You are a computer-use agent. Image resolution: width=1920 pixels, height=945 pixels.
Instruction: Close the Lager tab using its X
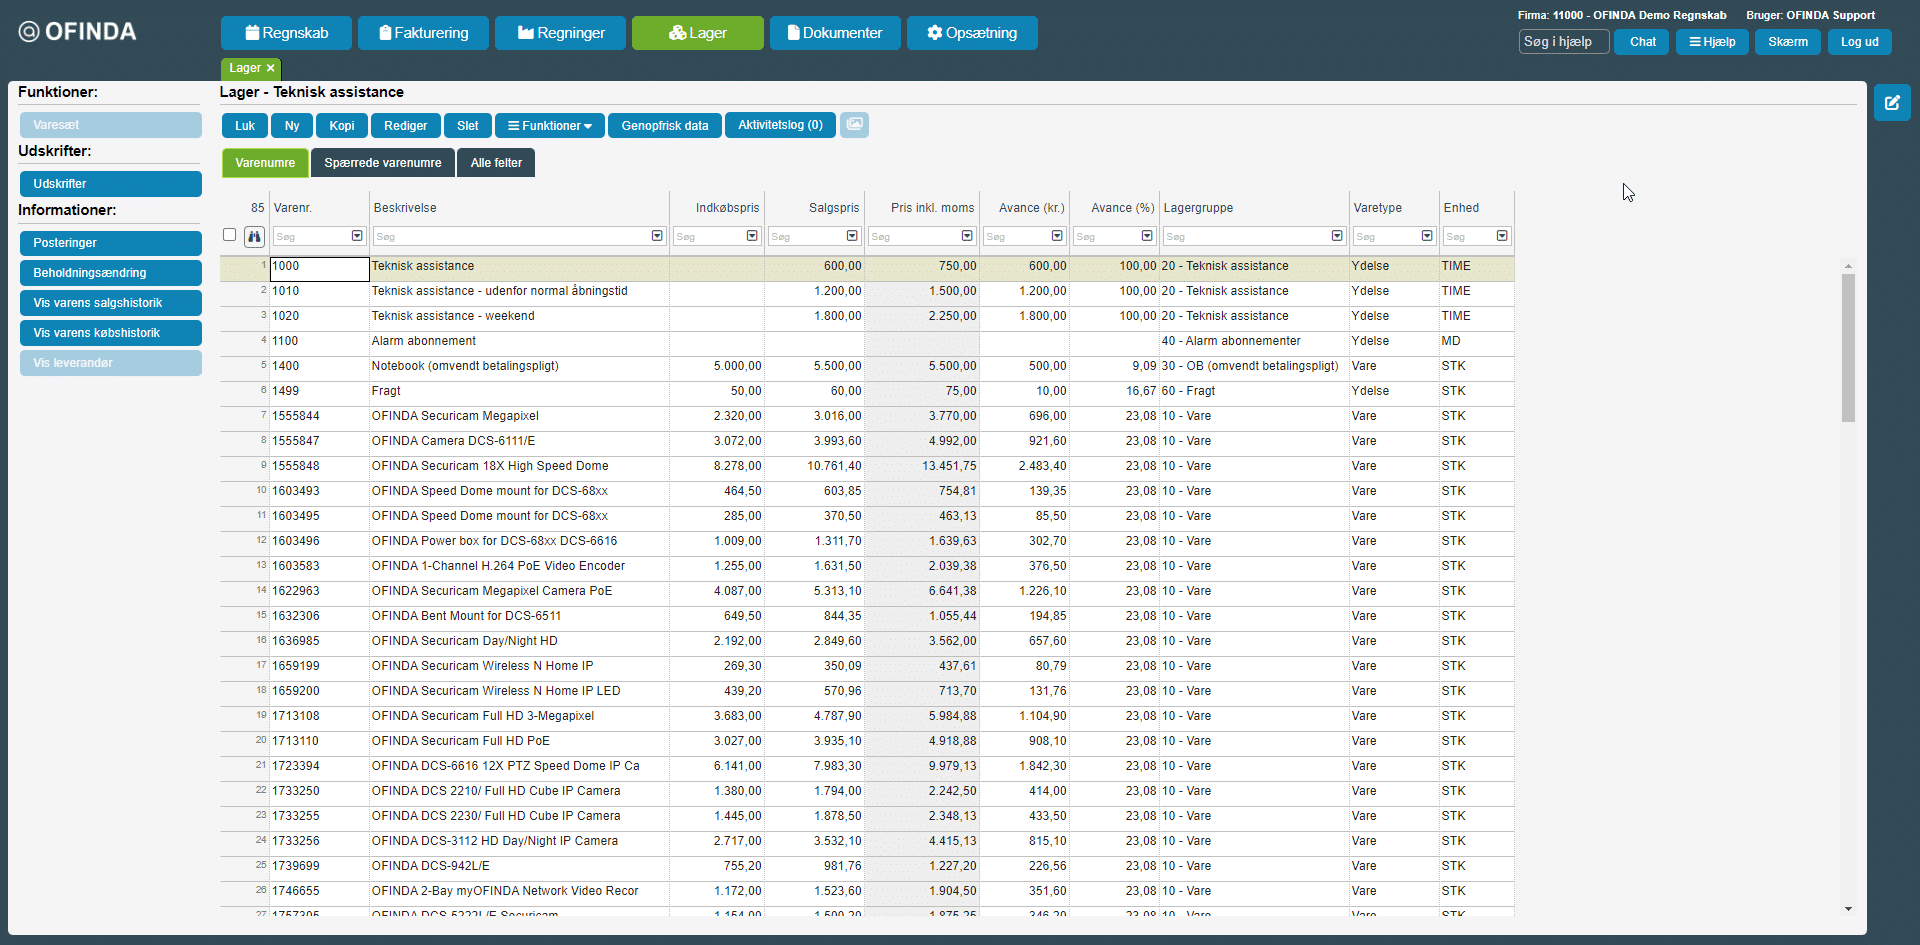coord(270,68)
